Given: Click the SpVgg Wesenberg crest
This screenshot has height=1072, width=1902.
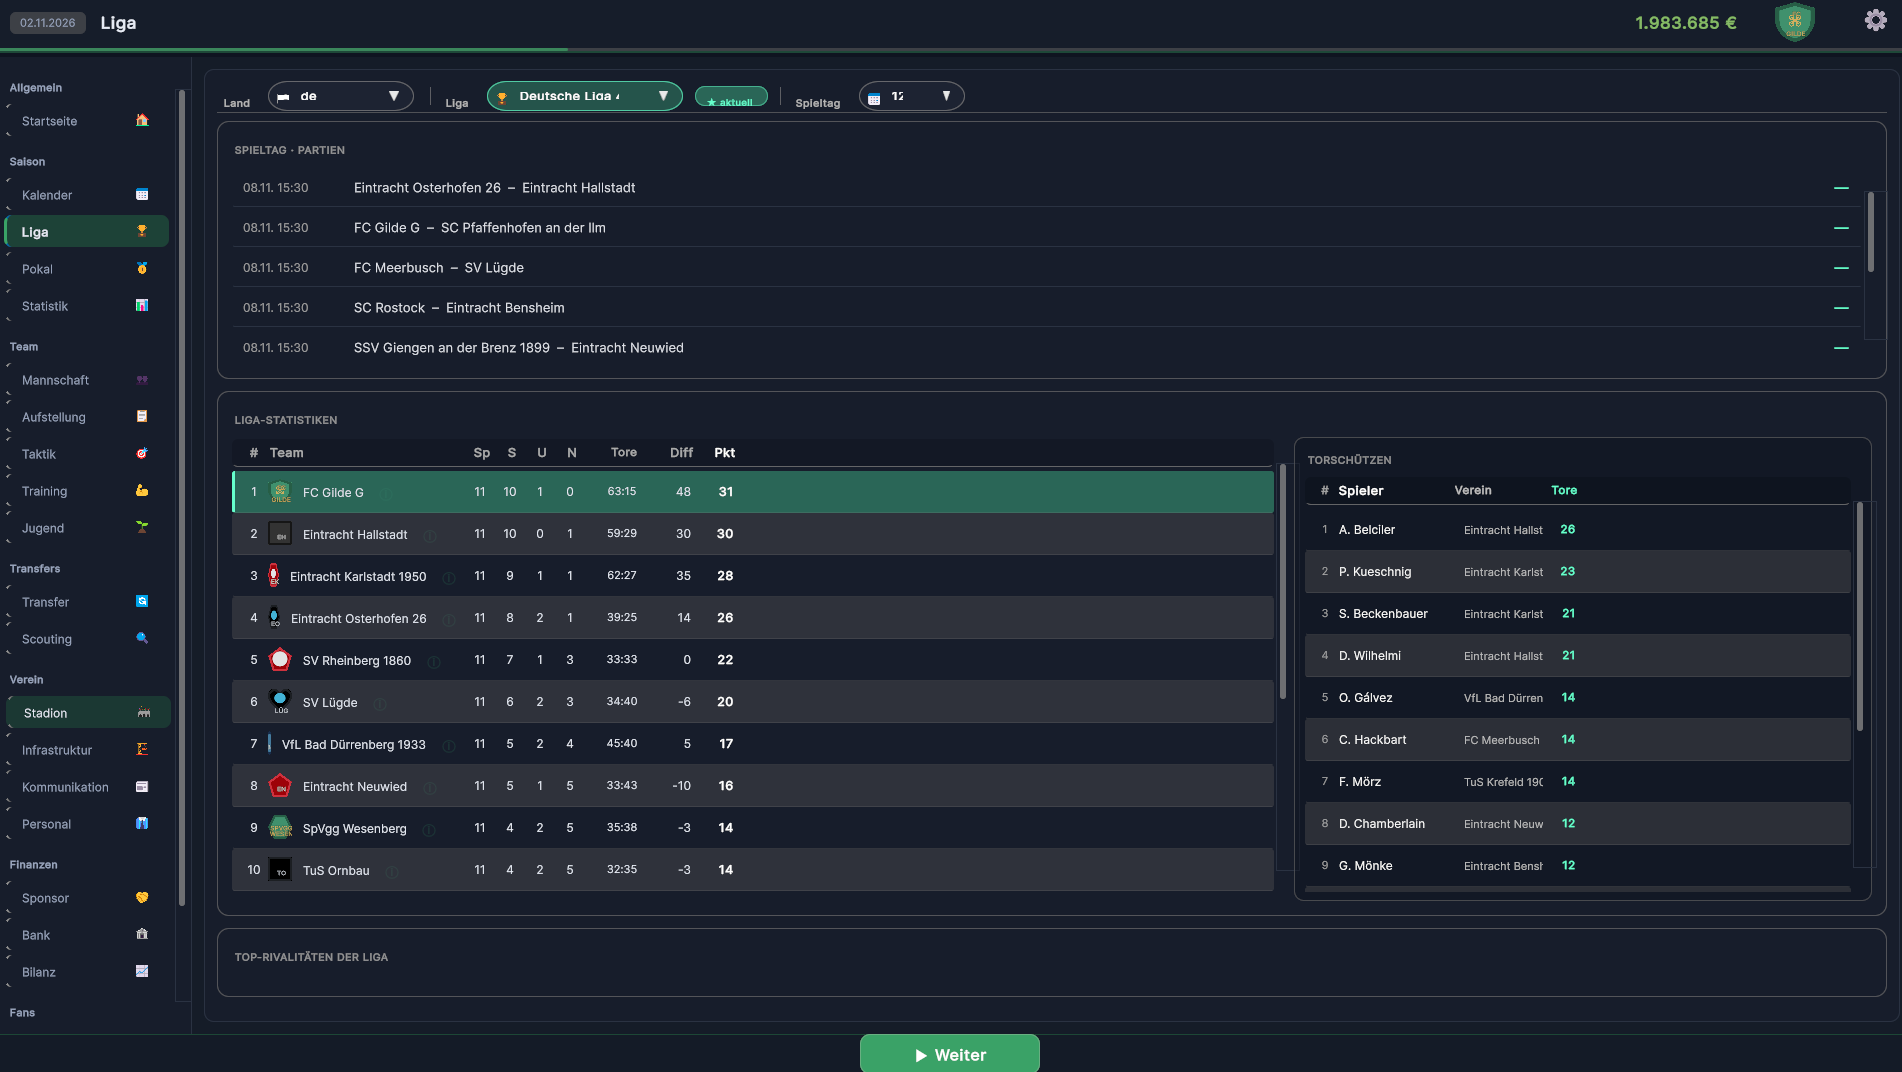Looking at the screenshot, I should click(281, 828).
